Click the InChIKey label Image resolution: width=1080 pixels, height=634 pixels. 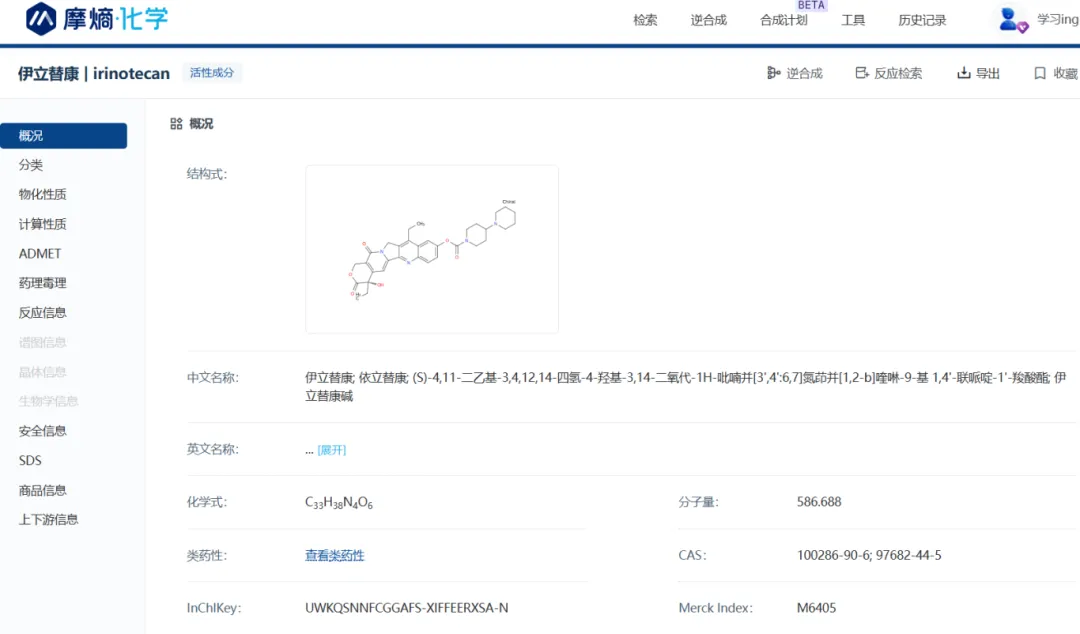pyautogui.click(x=214, y=608)
